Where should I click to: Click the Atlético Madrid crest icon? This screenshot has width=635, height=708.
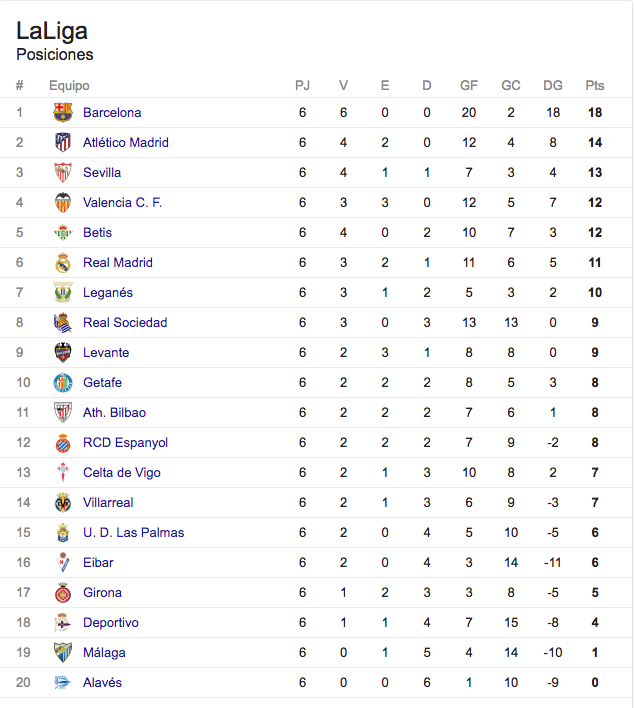(63, 142)
